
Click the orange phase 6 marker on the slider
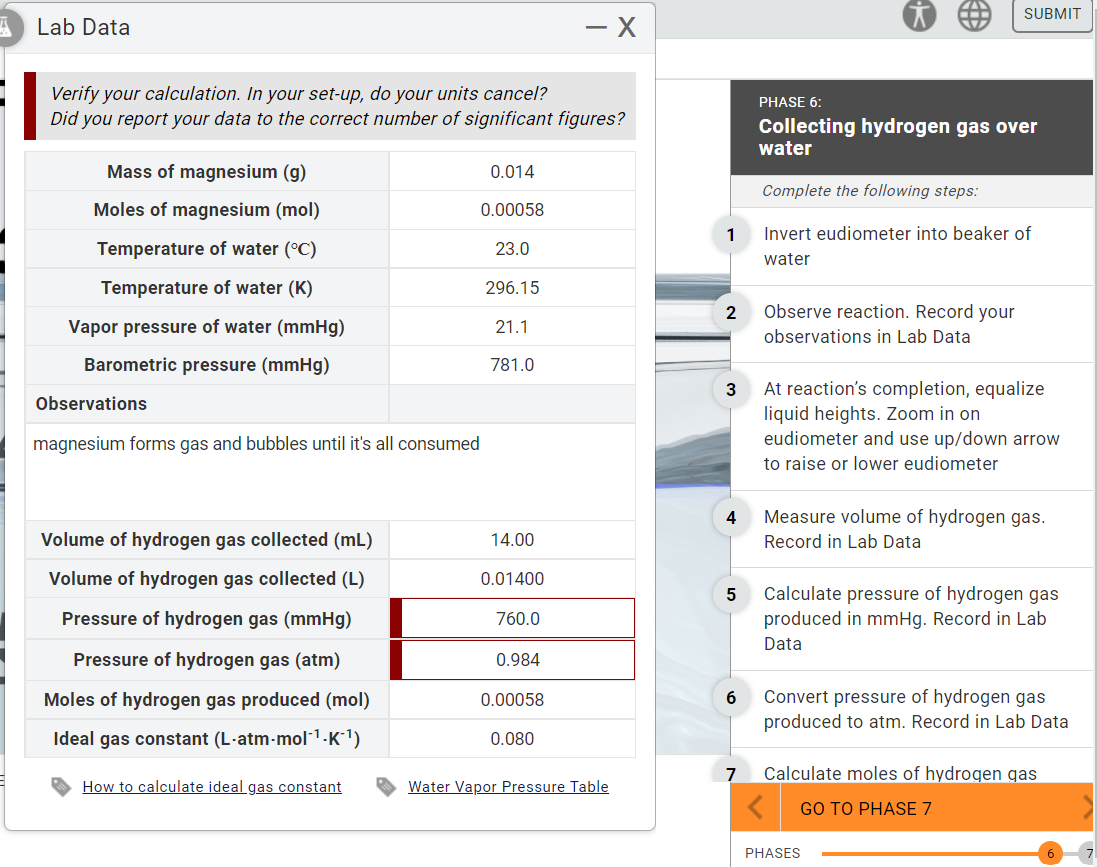pyautogui.click(x=1048, y=853)
